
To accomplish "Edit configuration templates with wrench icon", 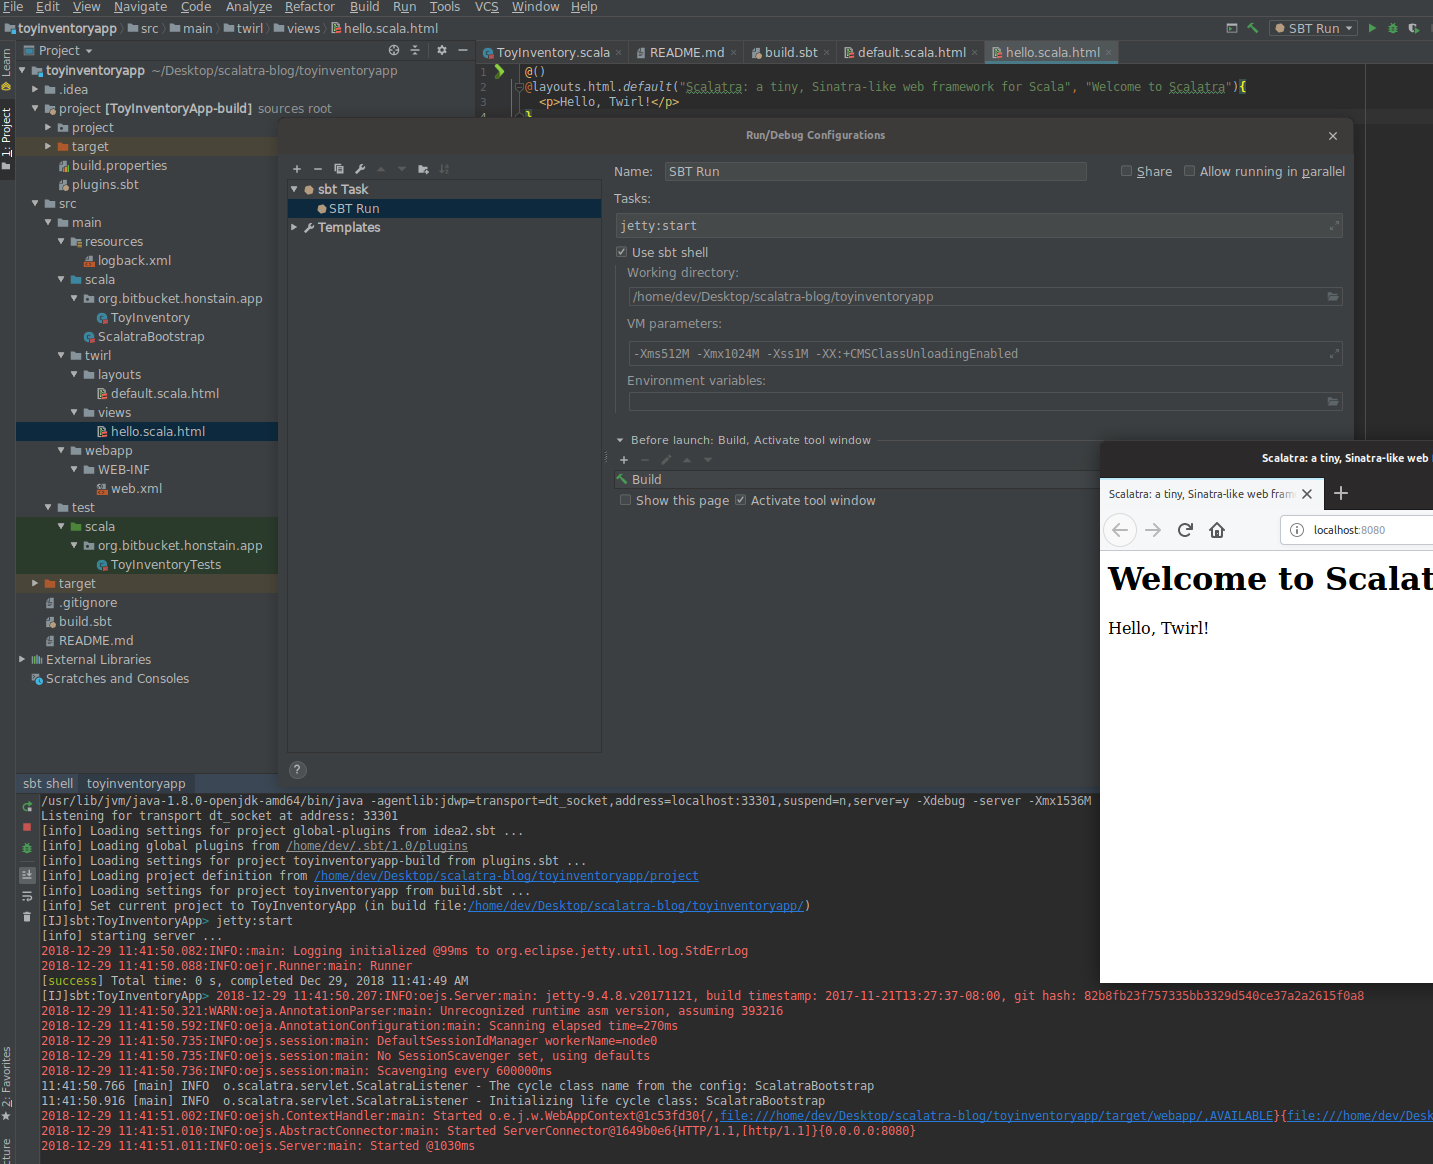I will [361, 169].
